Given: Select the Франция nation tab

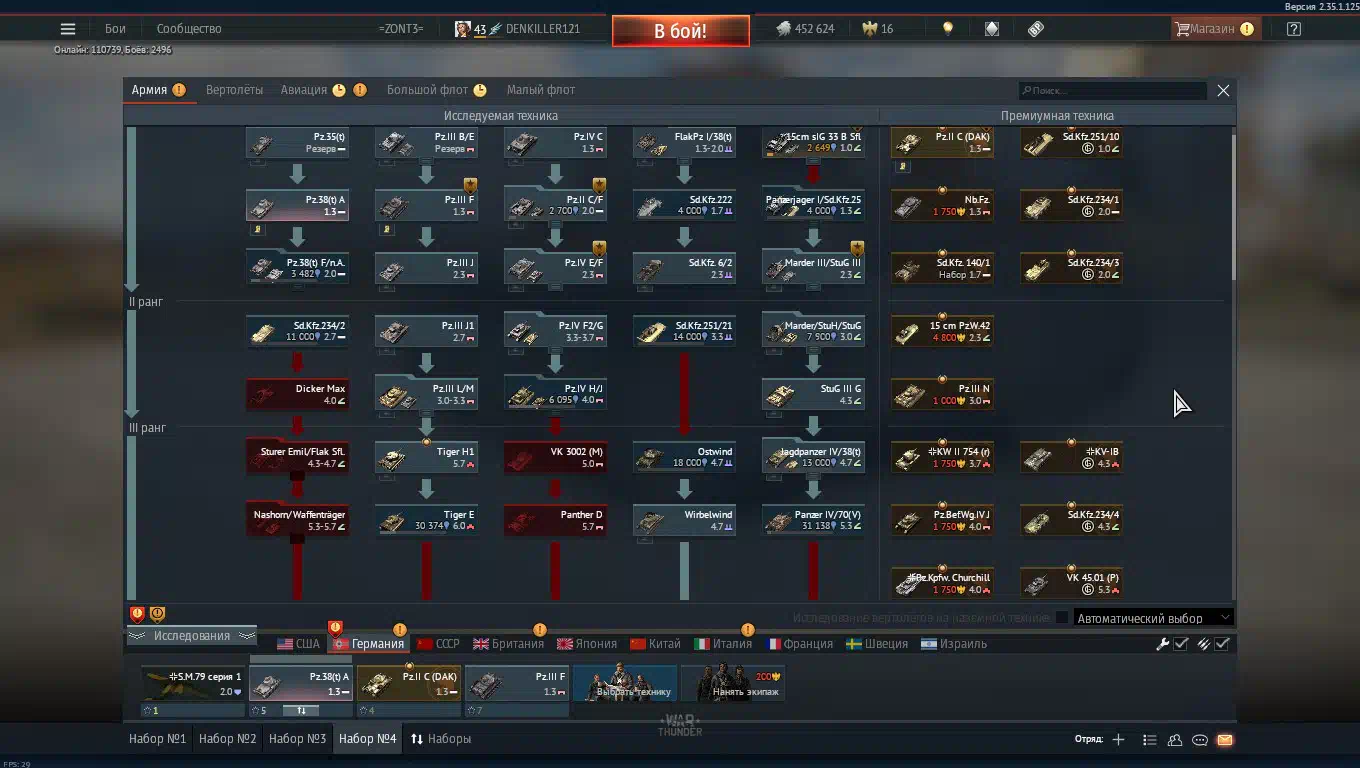Looking at the screenshot, I should pos(799,644).
